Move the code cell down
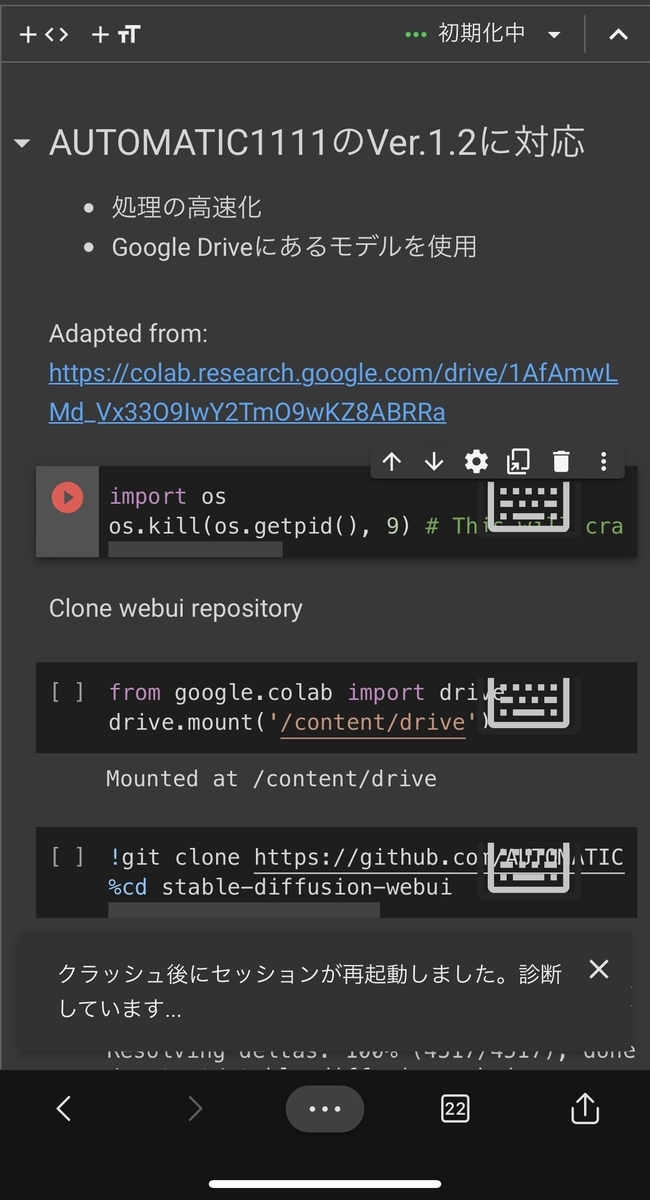 pyautogui.click(x=434, y=461)
